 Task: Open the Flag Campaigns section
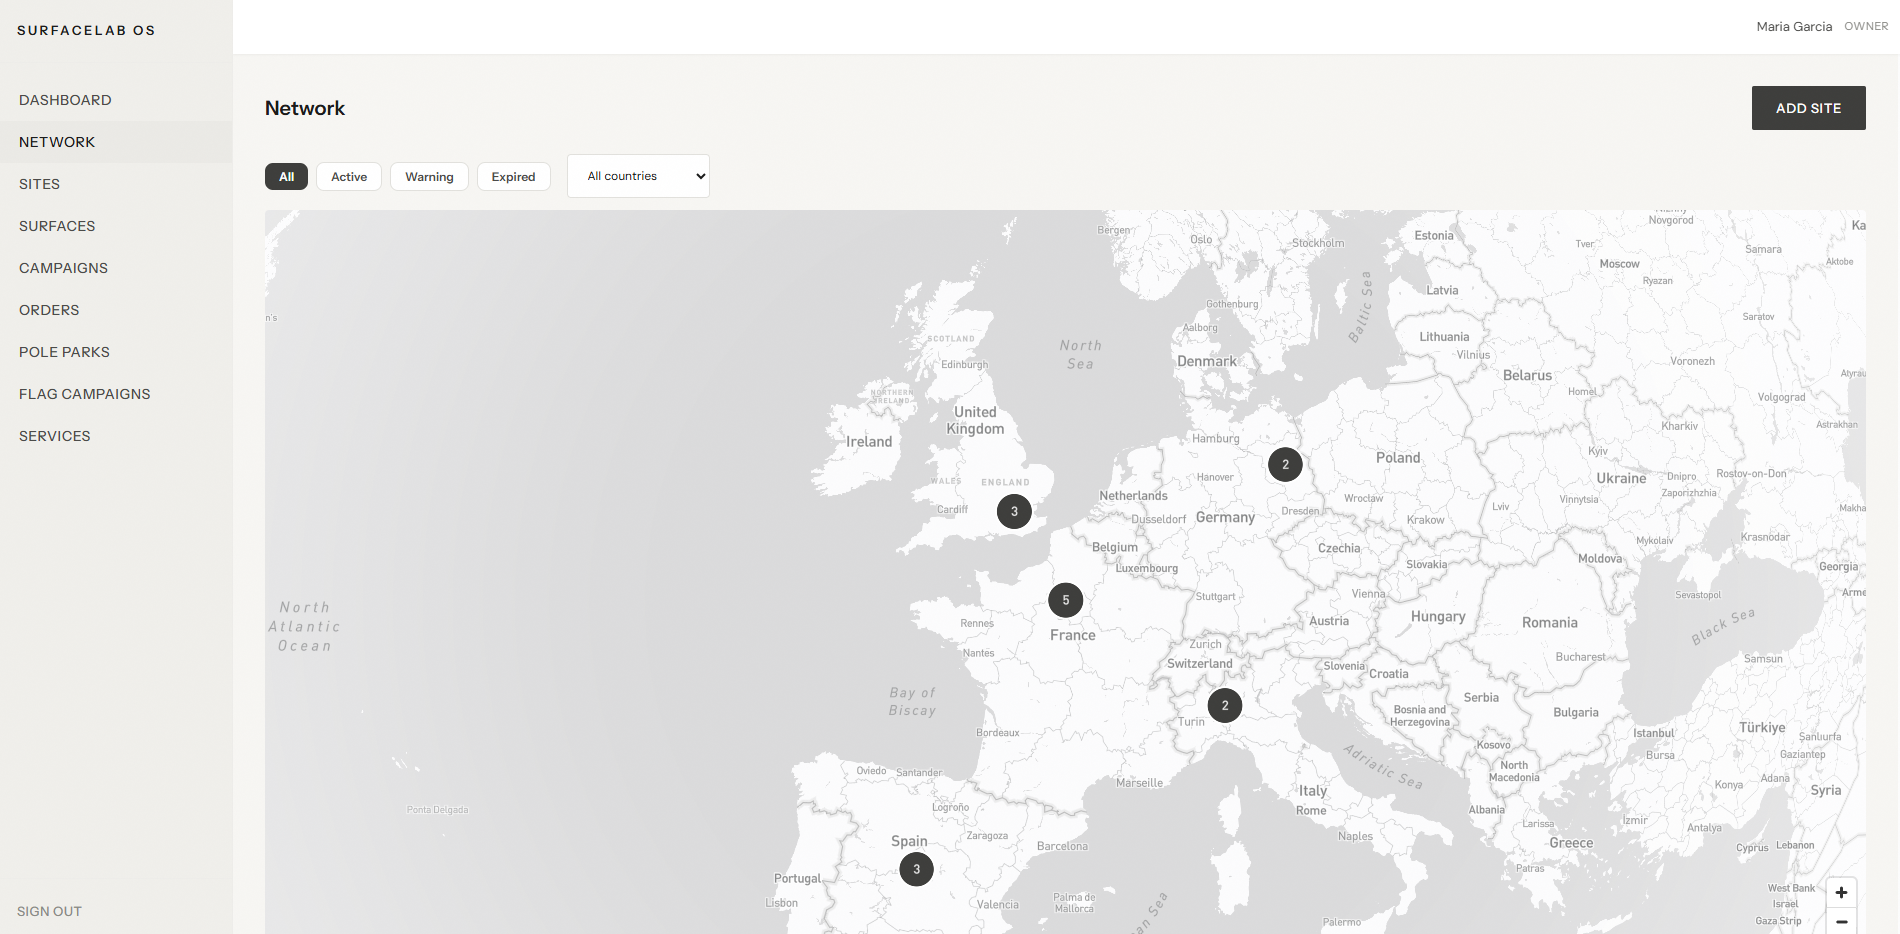click(84, 394)
